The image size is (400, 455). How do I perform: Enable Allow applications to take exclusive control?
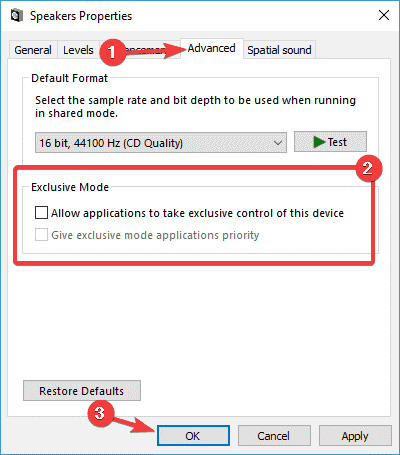tap(41, 213)
